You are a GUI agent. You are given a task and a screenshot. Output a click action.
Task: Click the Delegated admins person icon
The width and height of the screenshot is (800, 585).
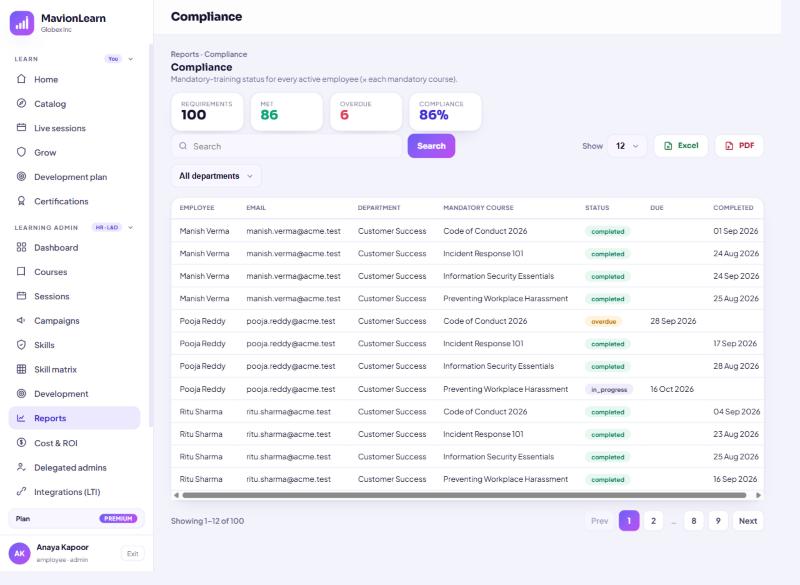(21, 467)
